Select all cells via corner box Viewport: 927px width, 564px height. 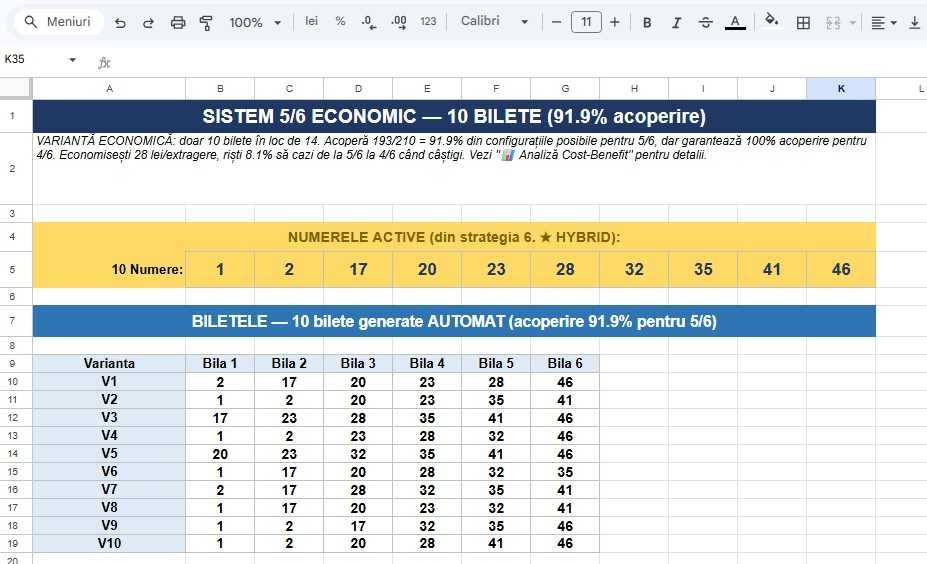click(x=16, y=88)
